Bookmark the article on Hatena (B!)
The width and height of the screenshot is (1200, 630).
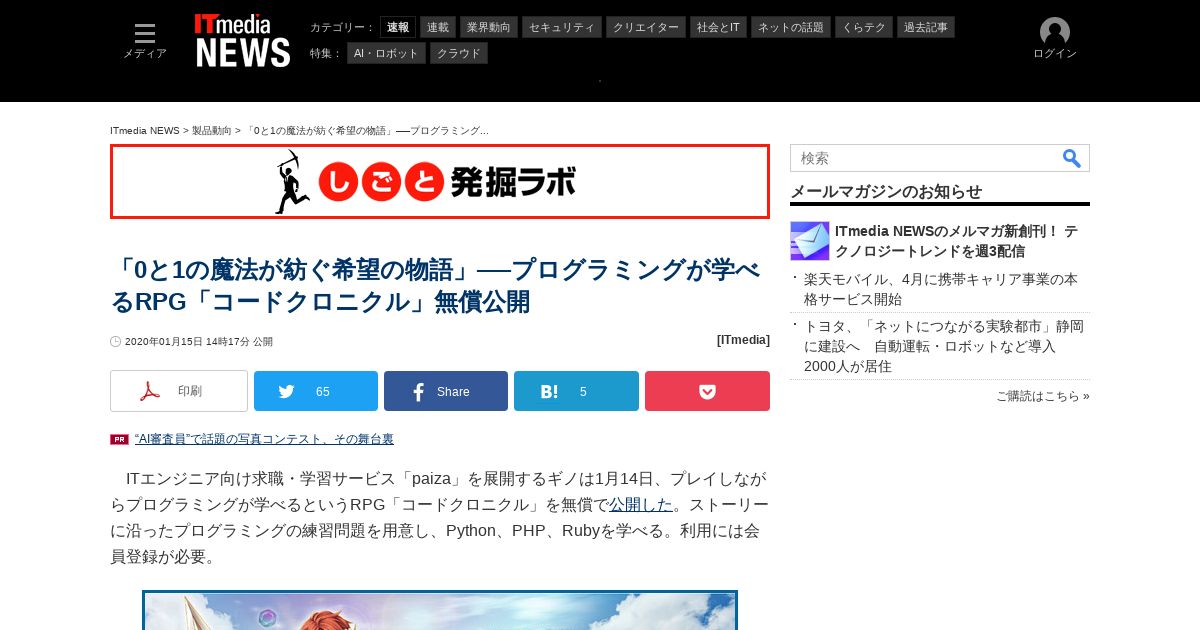click(576, 391)
